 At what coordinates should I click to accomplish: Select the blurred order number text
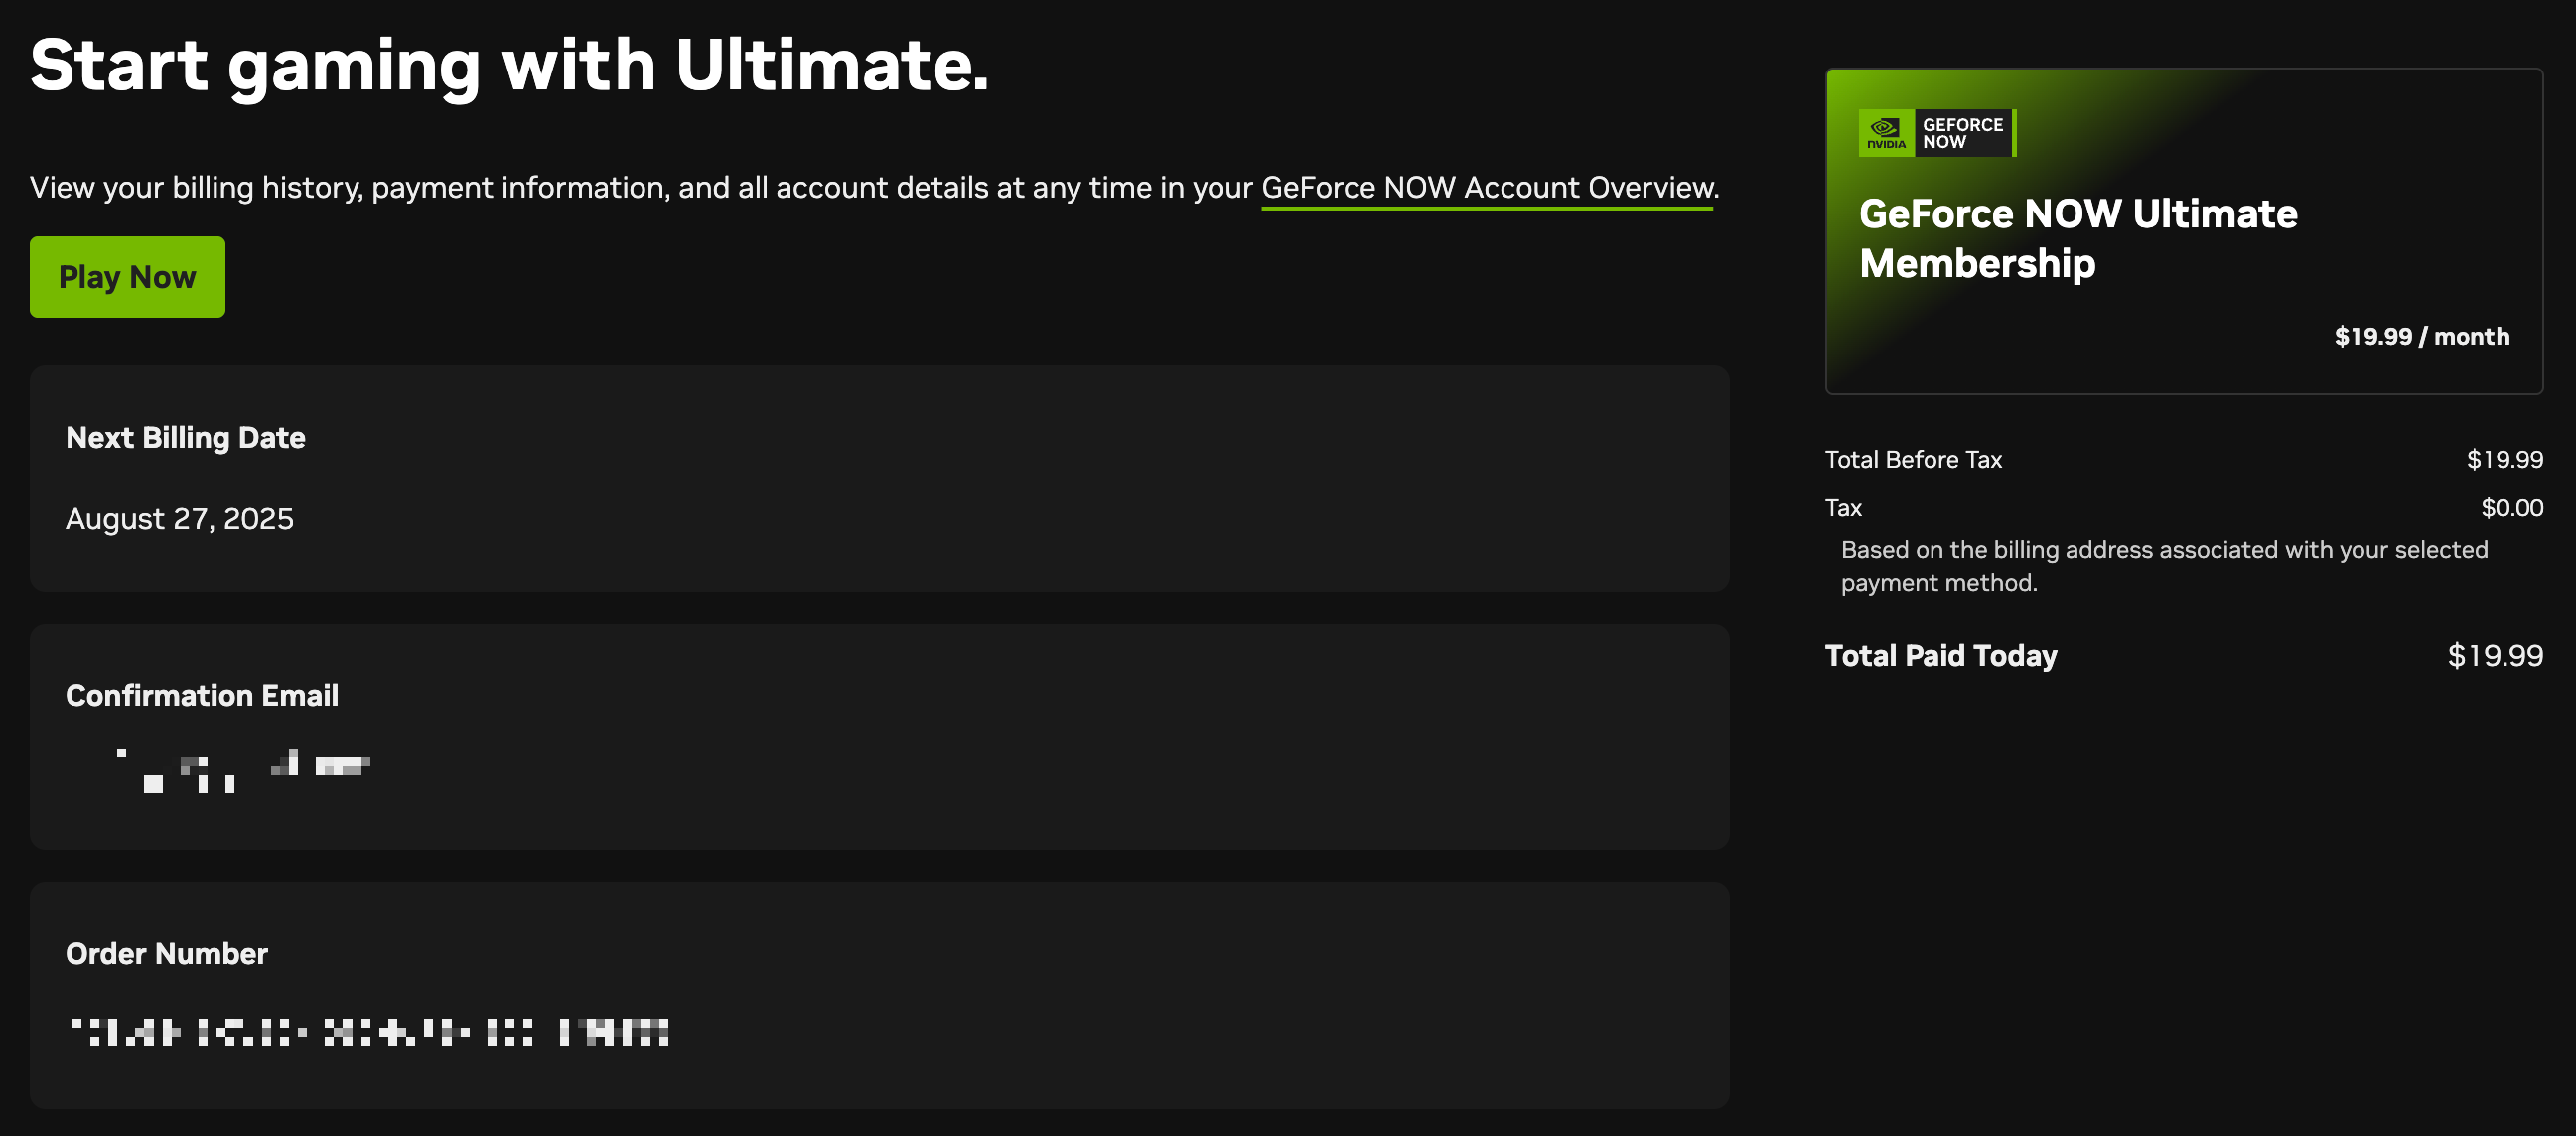369,1031
